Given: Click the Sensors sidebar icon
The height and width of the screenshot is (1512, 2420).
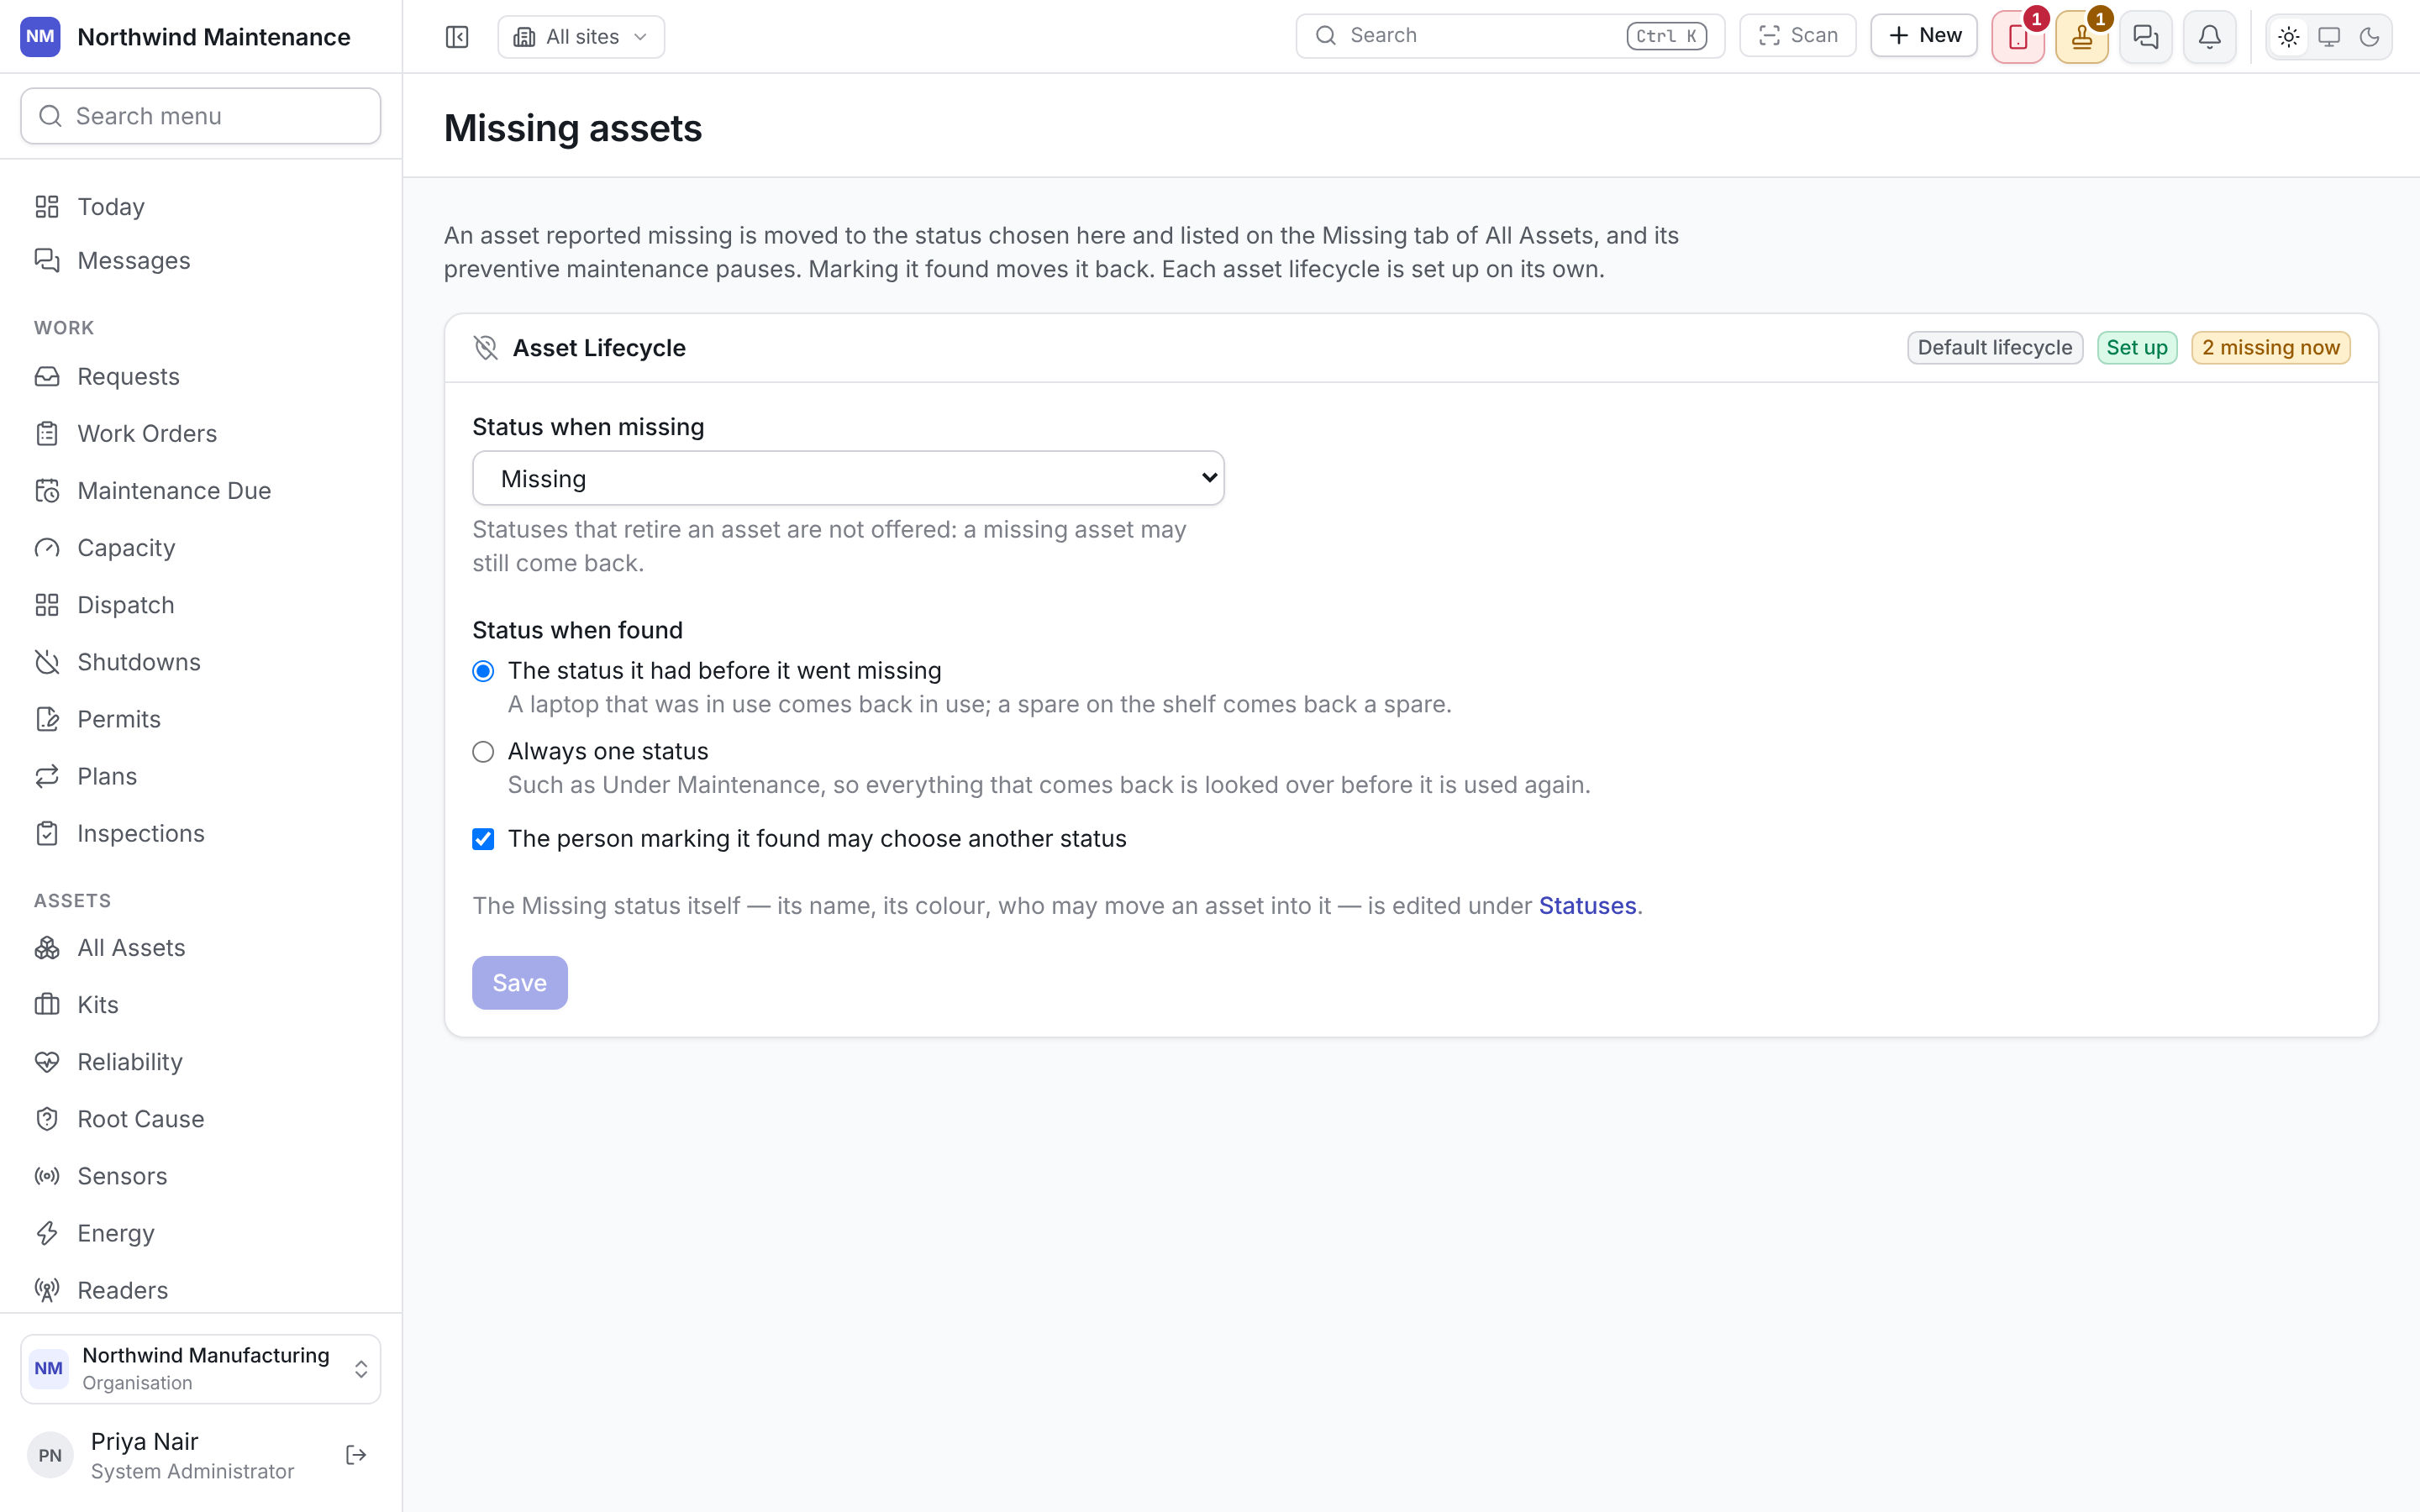Looking at the screenshot, I should pos(47,1176).
